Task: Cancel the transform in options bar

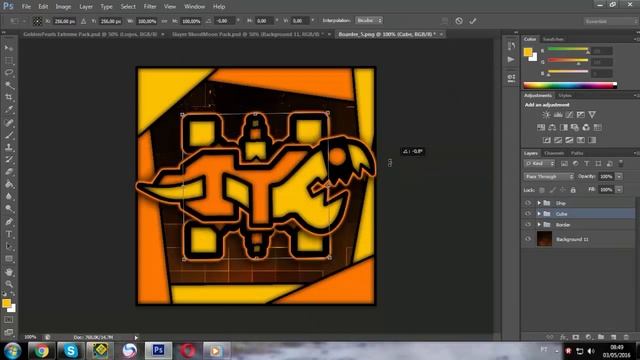Action: point(459,20)
